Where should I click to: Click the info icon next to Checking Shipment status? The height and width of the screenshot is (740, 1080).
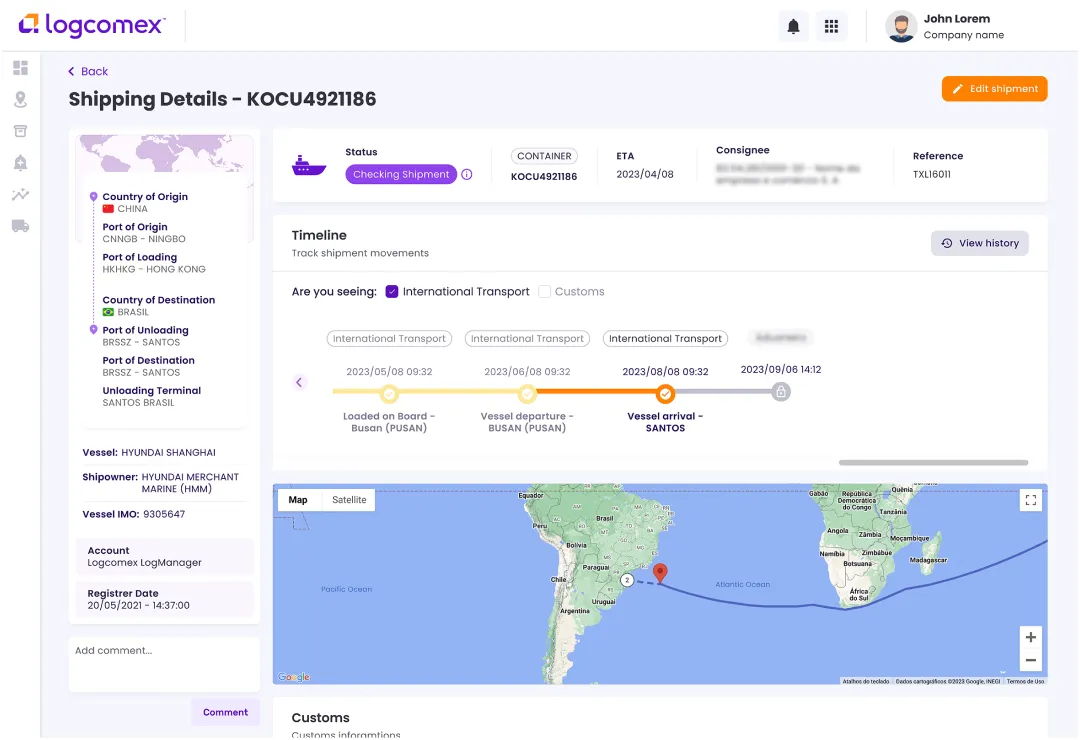[466, 173]
